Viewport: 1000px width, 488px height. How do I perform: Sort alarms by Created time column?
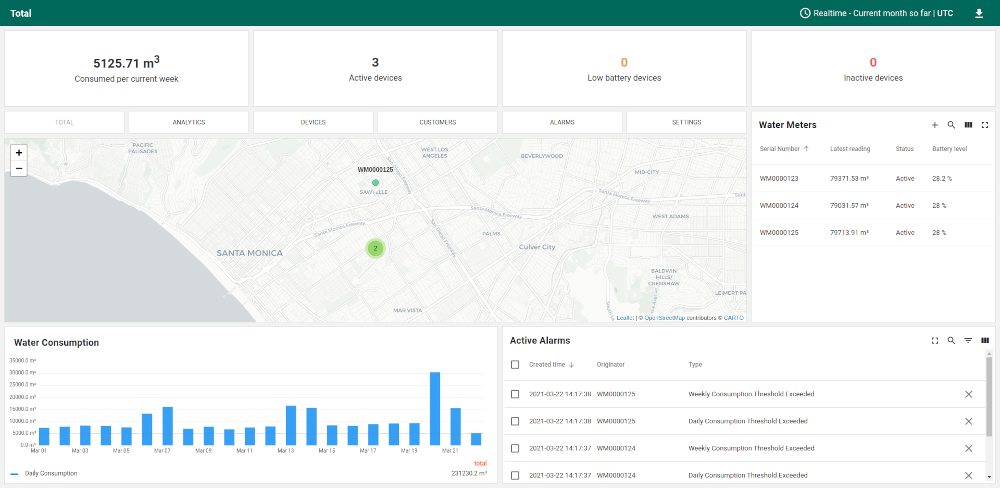pos(547,365)
